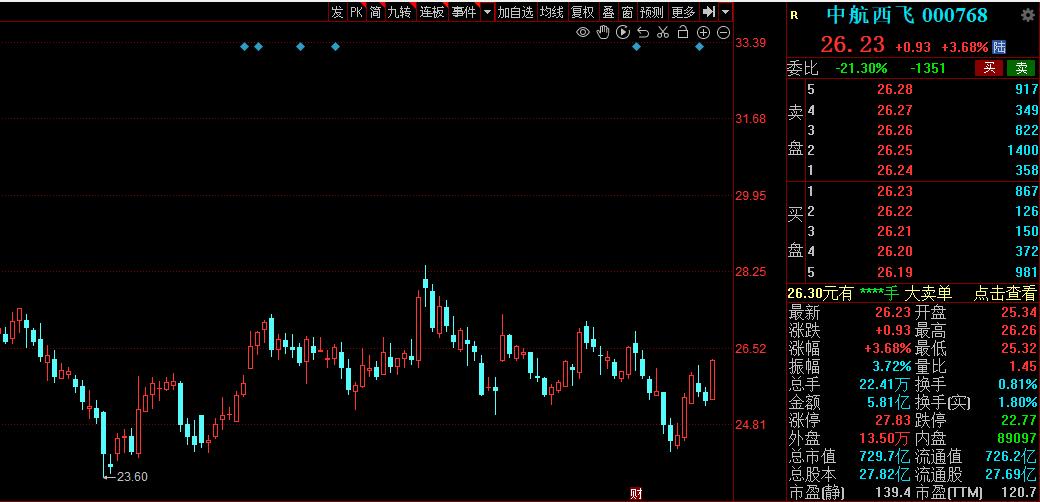Image resolution: width=1040 pixels, height=502 pixels.
Task: Open the PK comparison tool
Action: pyautogui.click(x=357, y=12)
